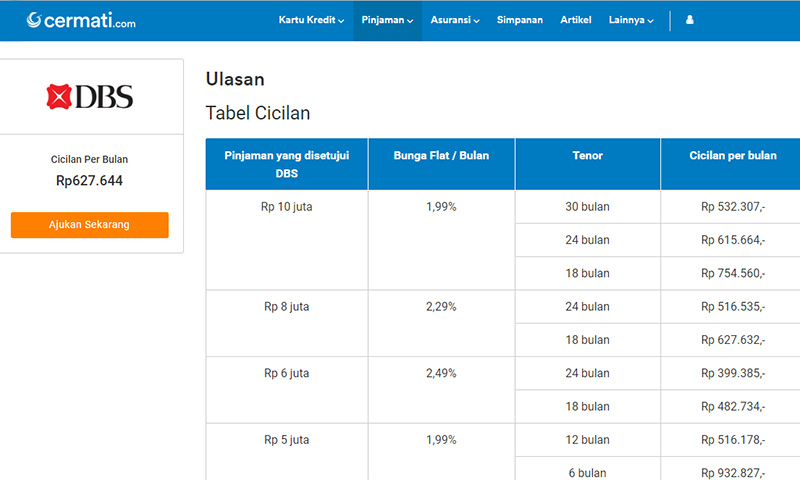Click the Tenor column header
The height and width of the screenshot is (480, 800).
[x=588, y=164]
